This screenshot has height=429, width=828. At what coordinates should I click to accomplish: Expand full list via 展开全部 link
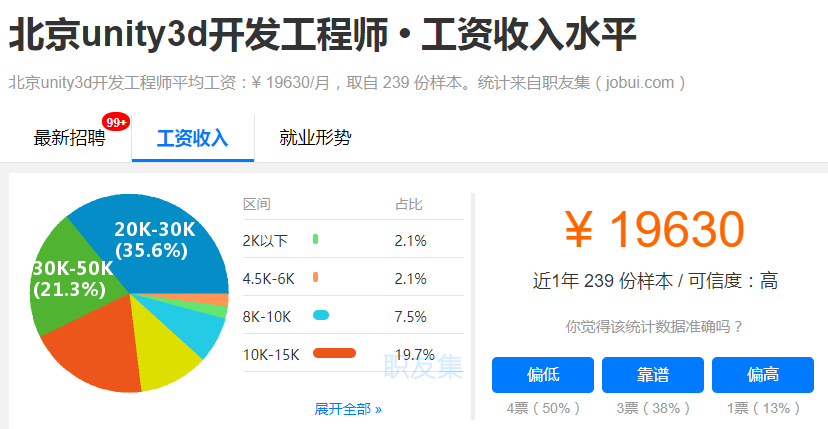click(x=348, y=409)
